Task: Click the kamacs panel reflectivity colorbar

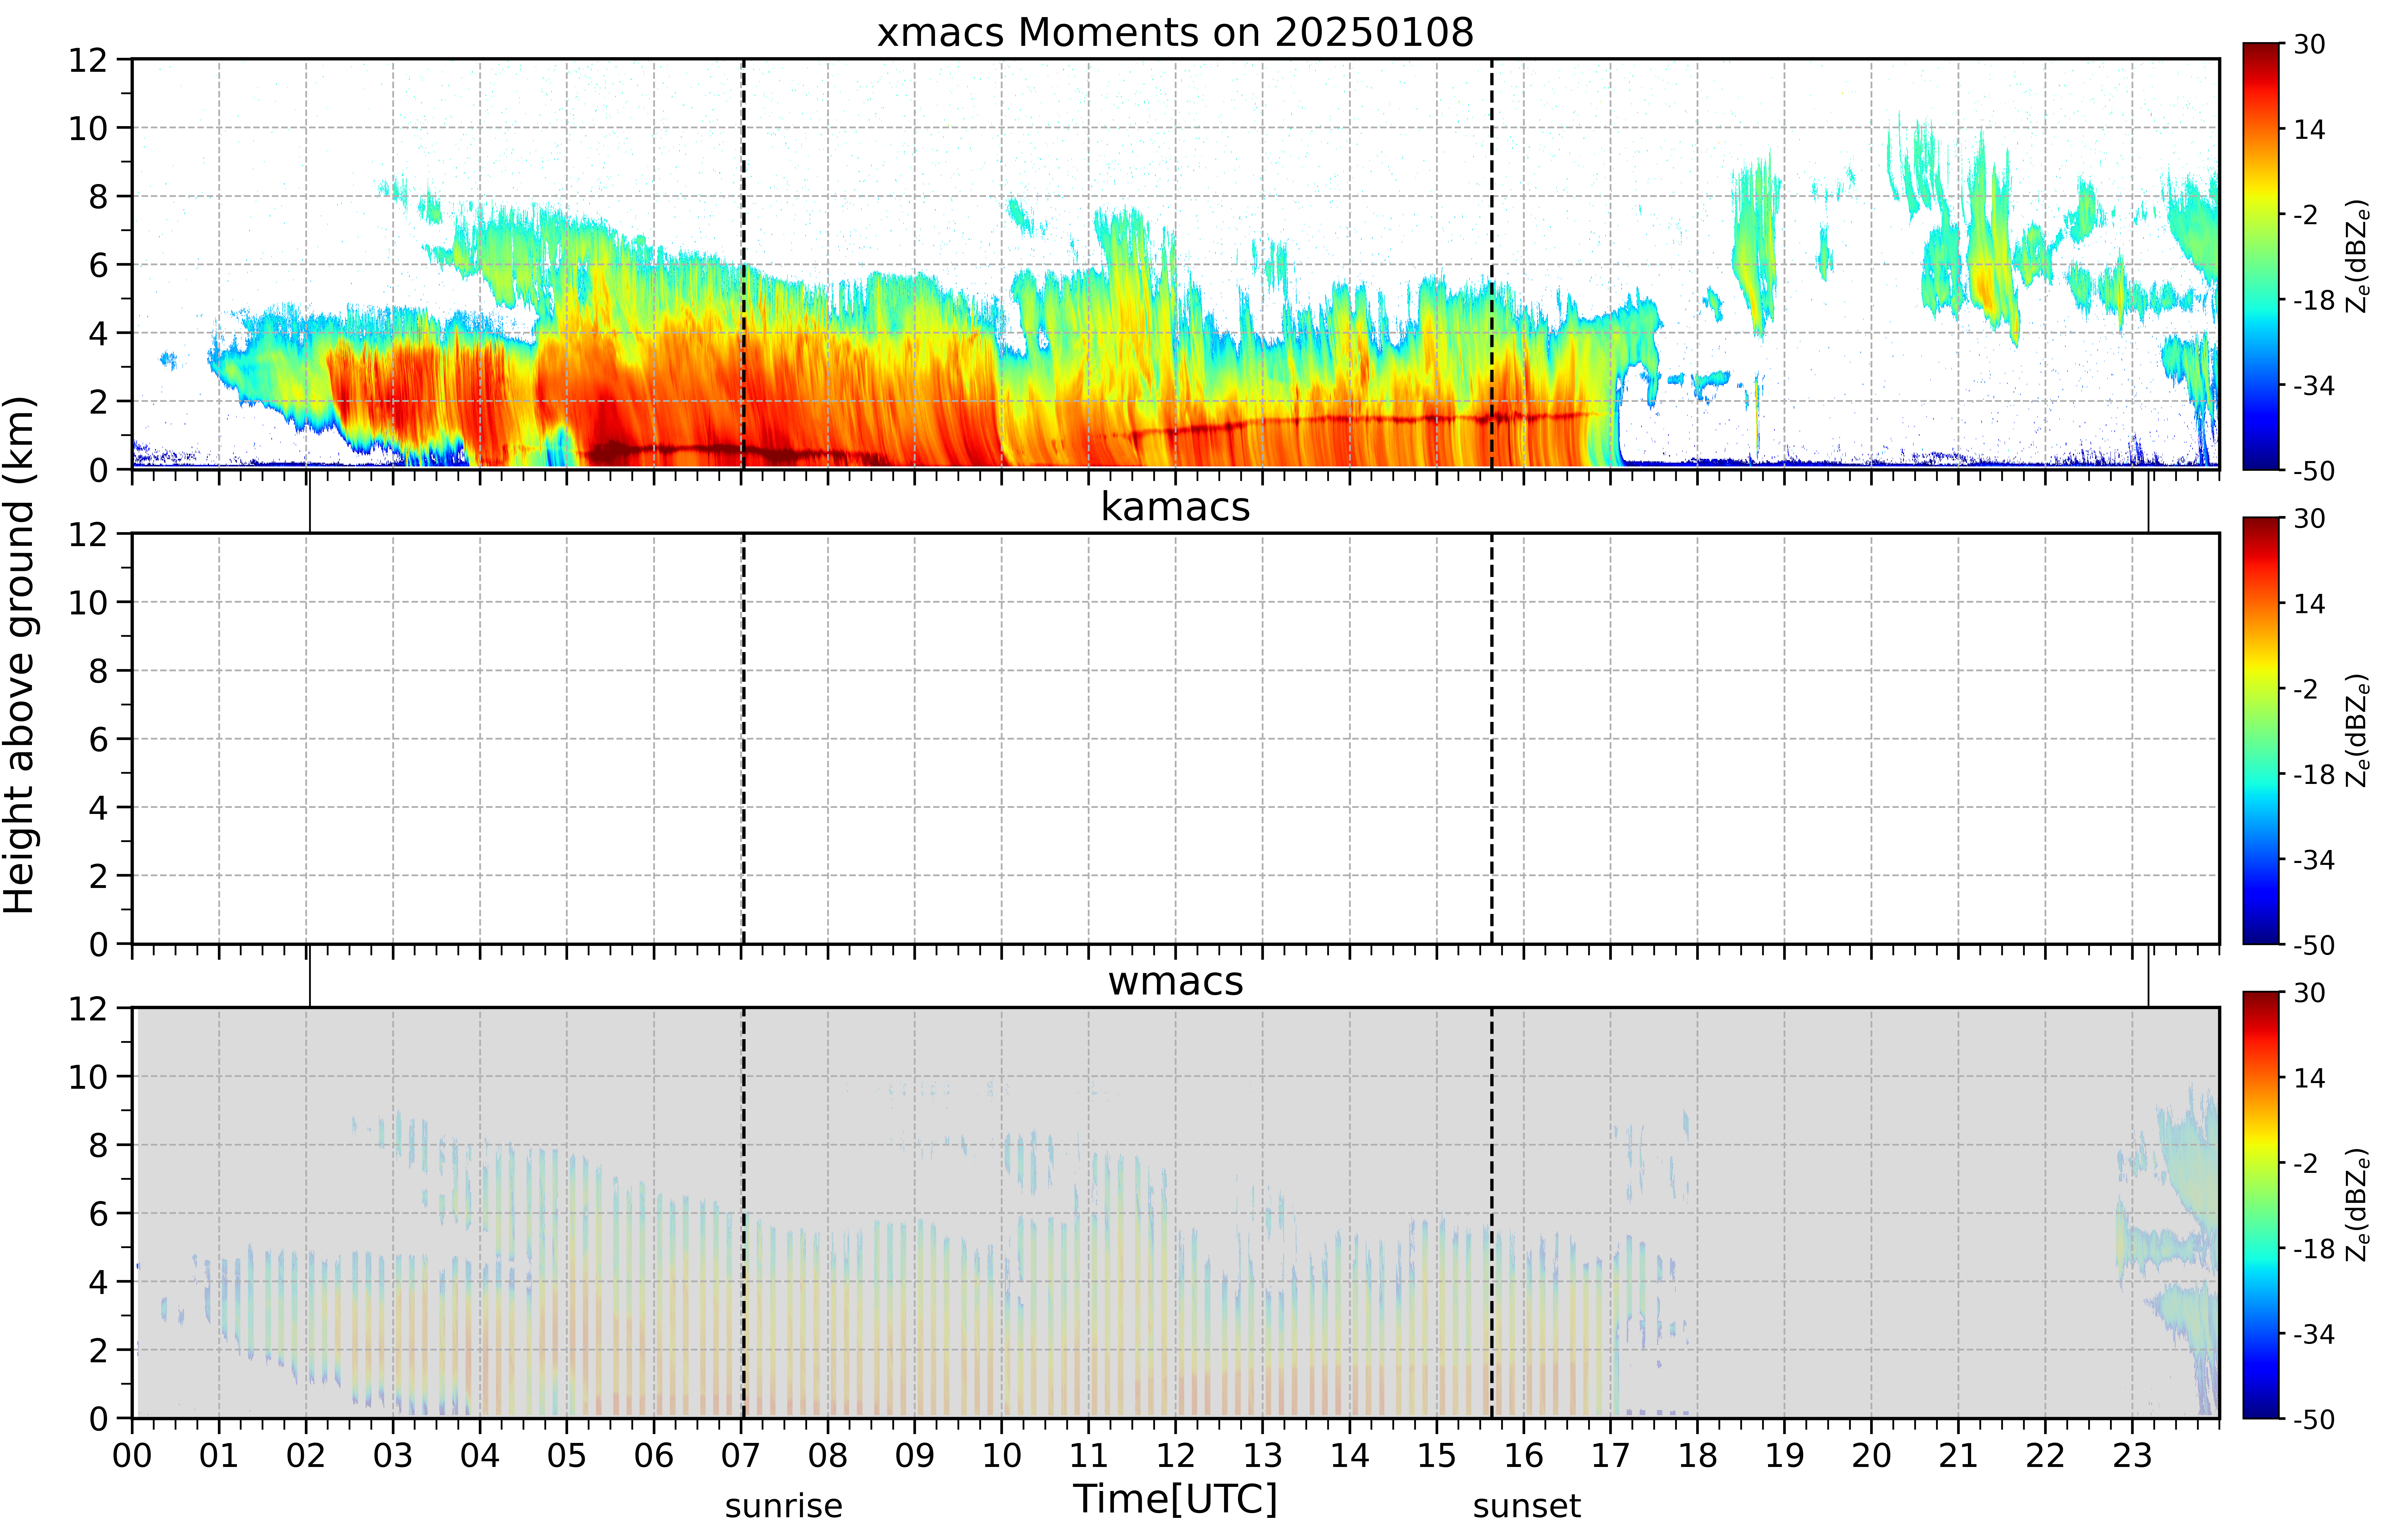Action: click(2261, 731)
